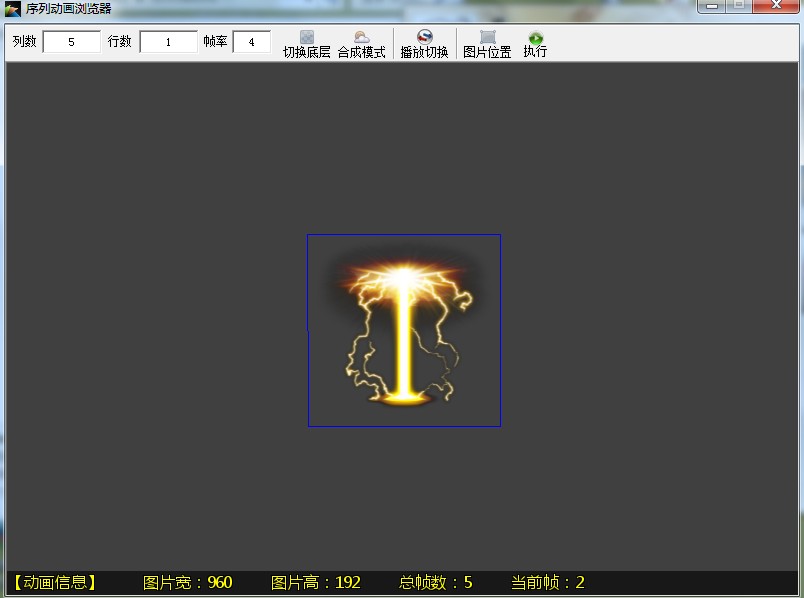Image resolution: width=804 pixels, height=598 pixels.
Task: Toggle playback with 播放切换
Action: [x=425, y=44]
